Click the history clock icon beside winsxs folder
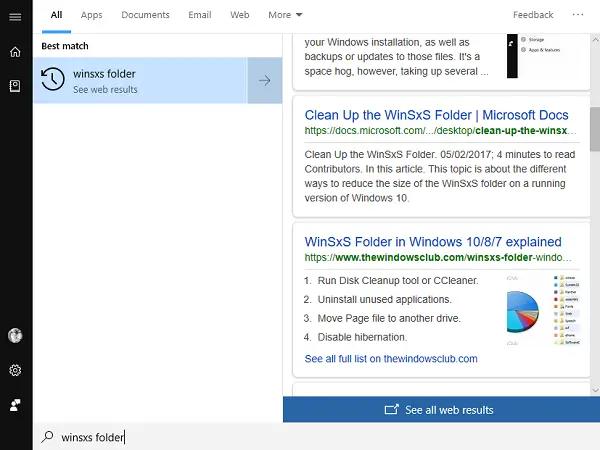 (53, 79)
